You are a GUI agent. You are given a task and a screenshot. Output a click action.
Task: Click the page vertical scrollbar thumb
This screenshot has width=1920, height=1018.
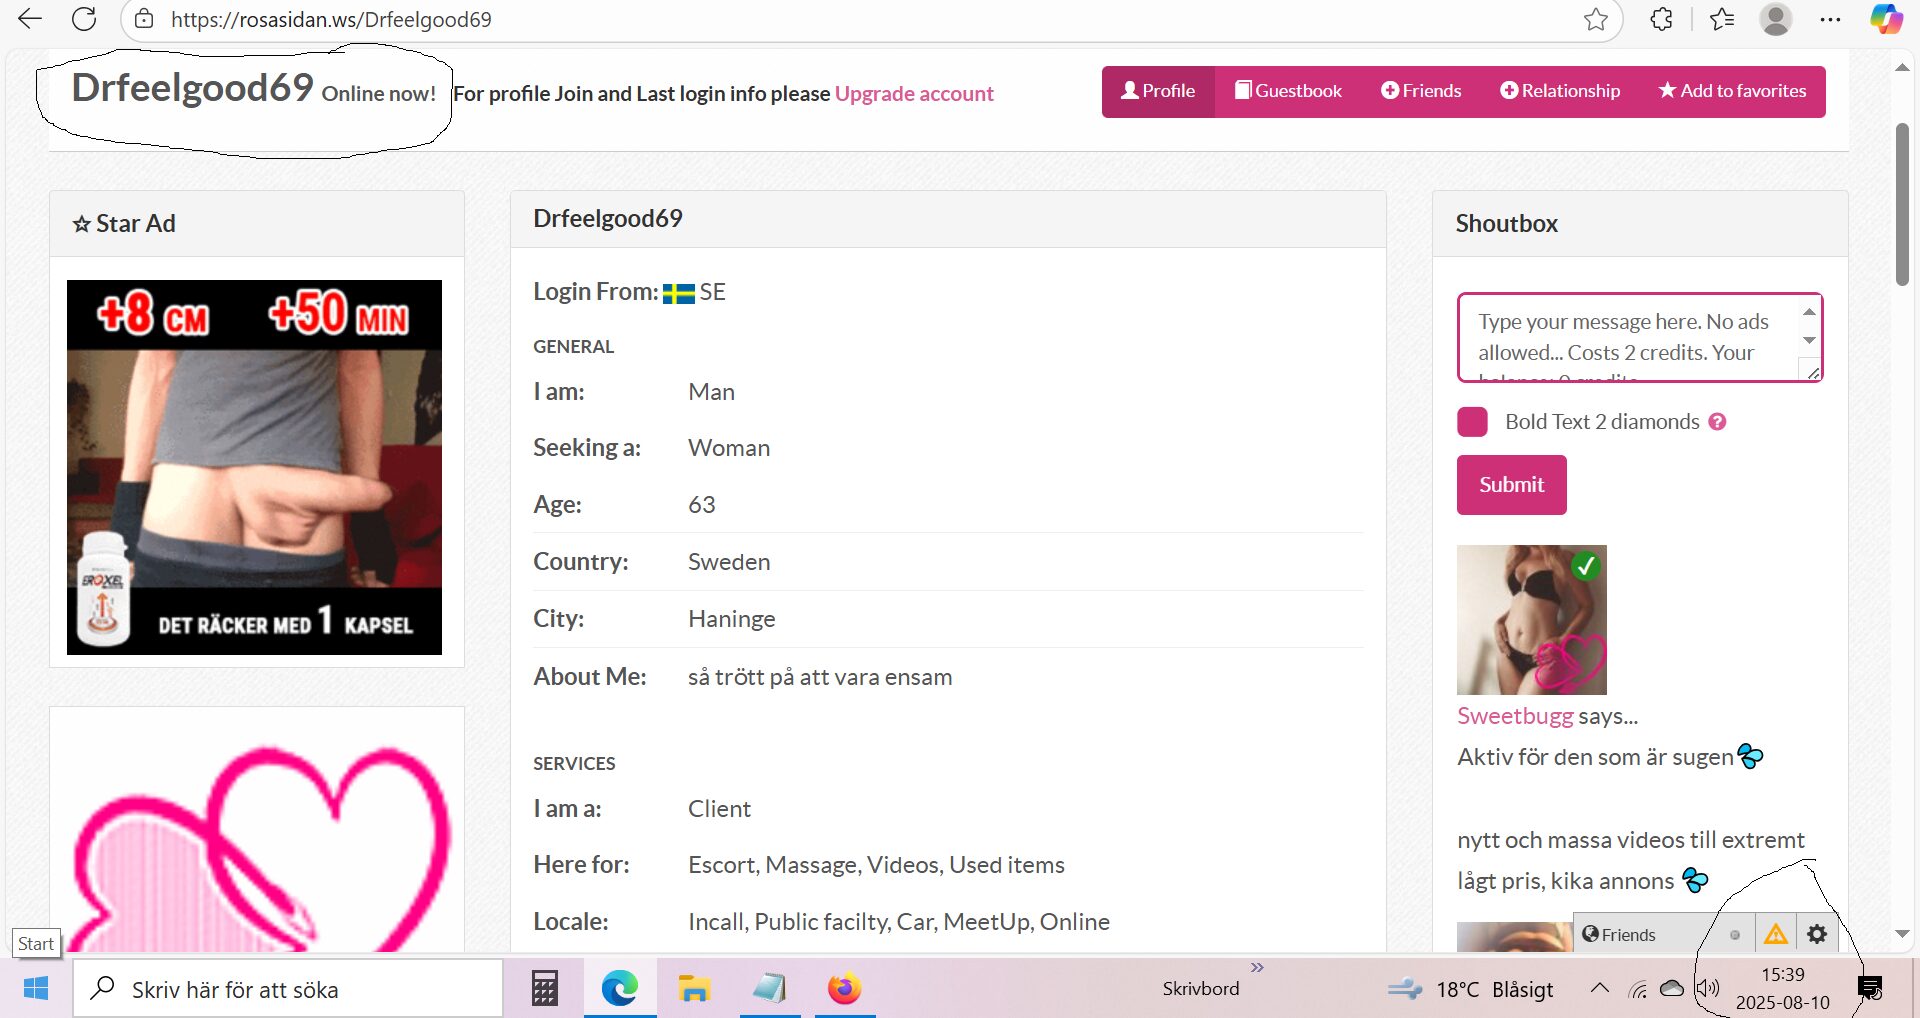click(x=1902, y=205)
